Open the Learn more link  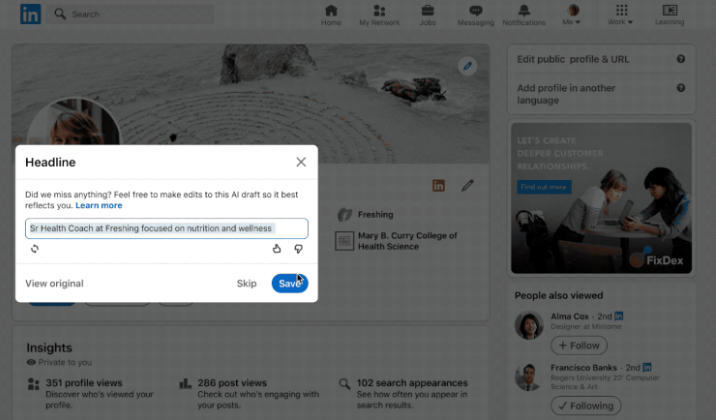[x=99, y=205]
